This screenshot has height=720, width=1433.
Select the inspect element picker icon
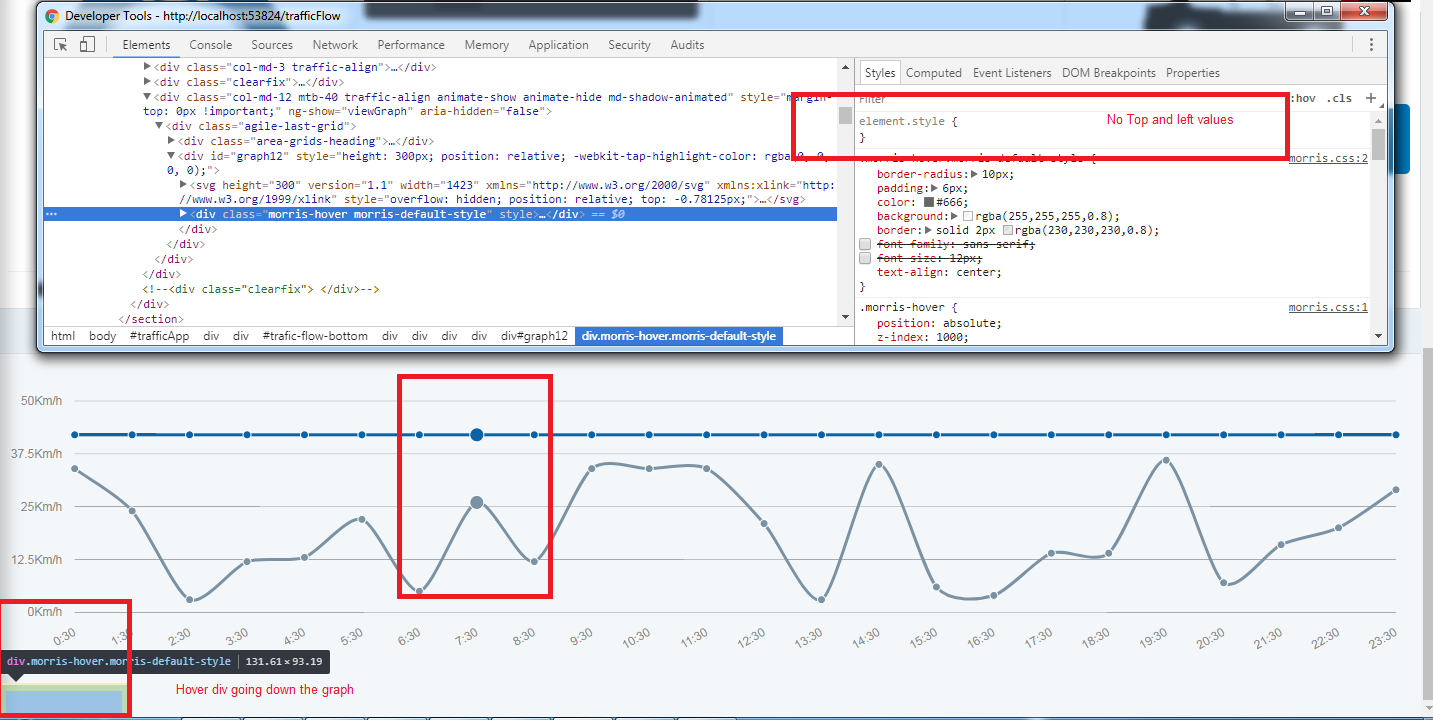tap(60, 45)
